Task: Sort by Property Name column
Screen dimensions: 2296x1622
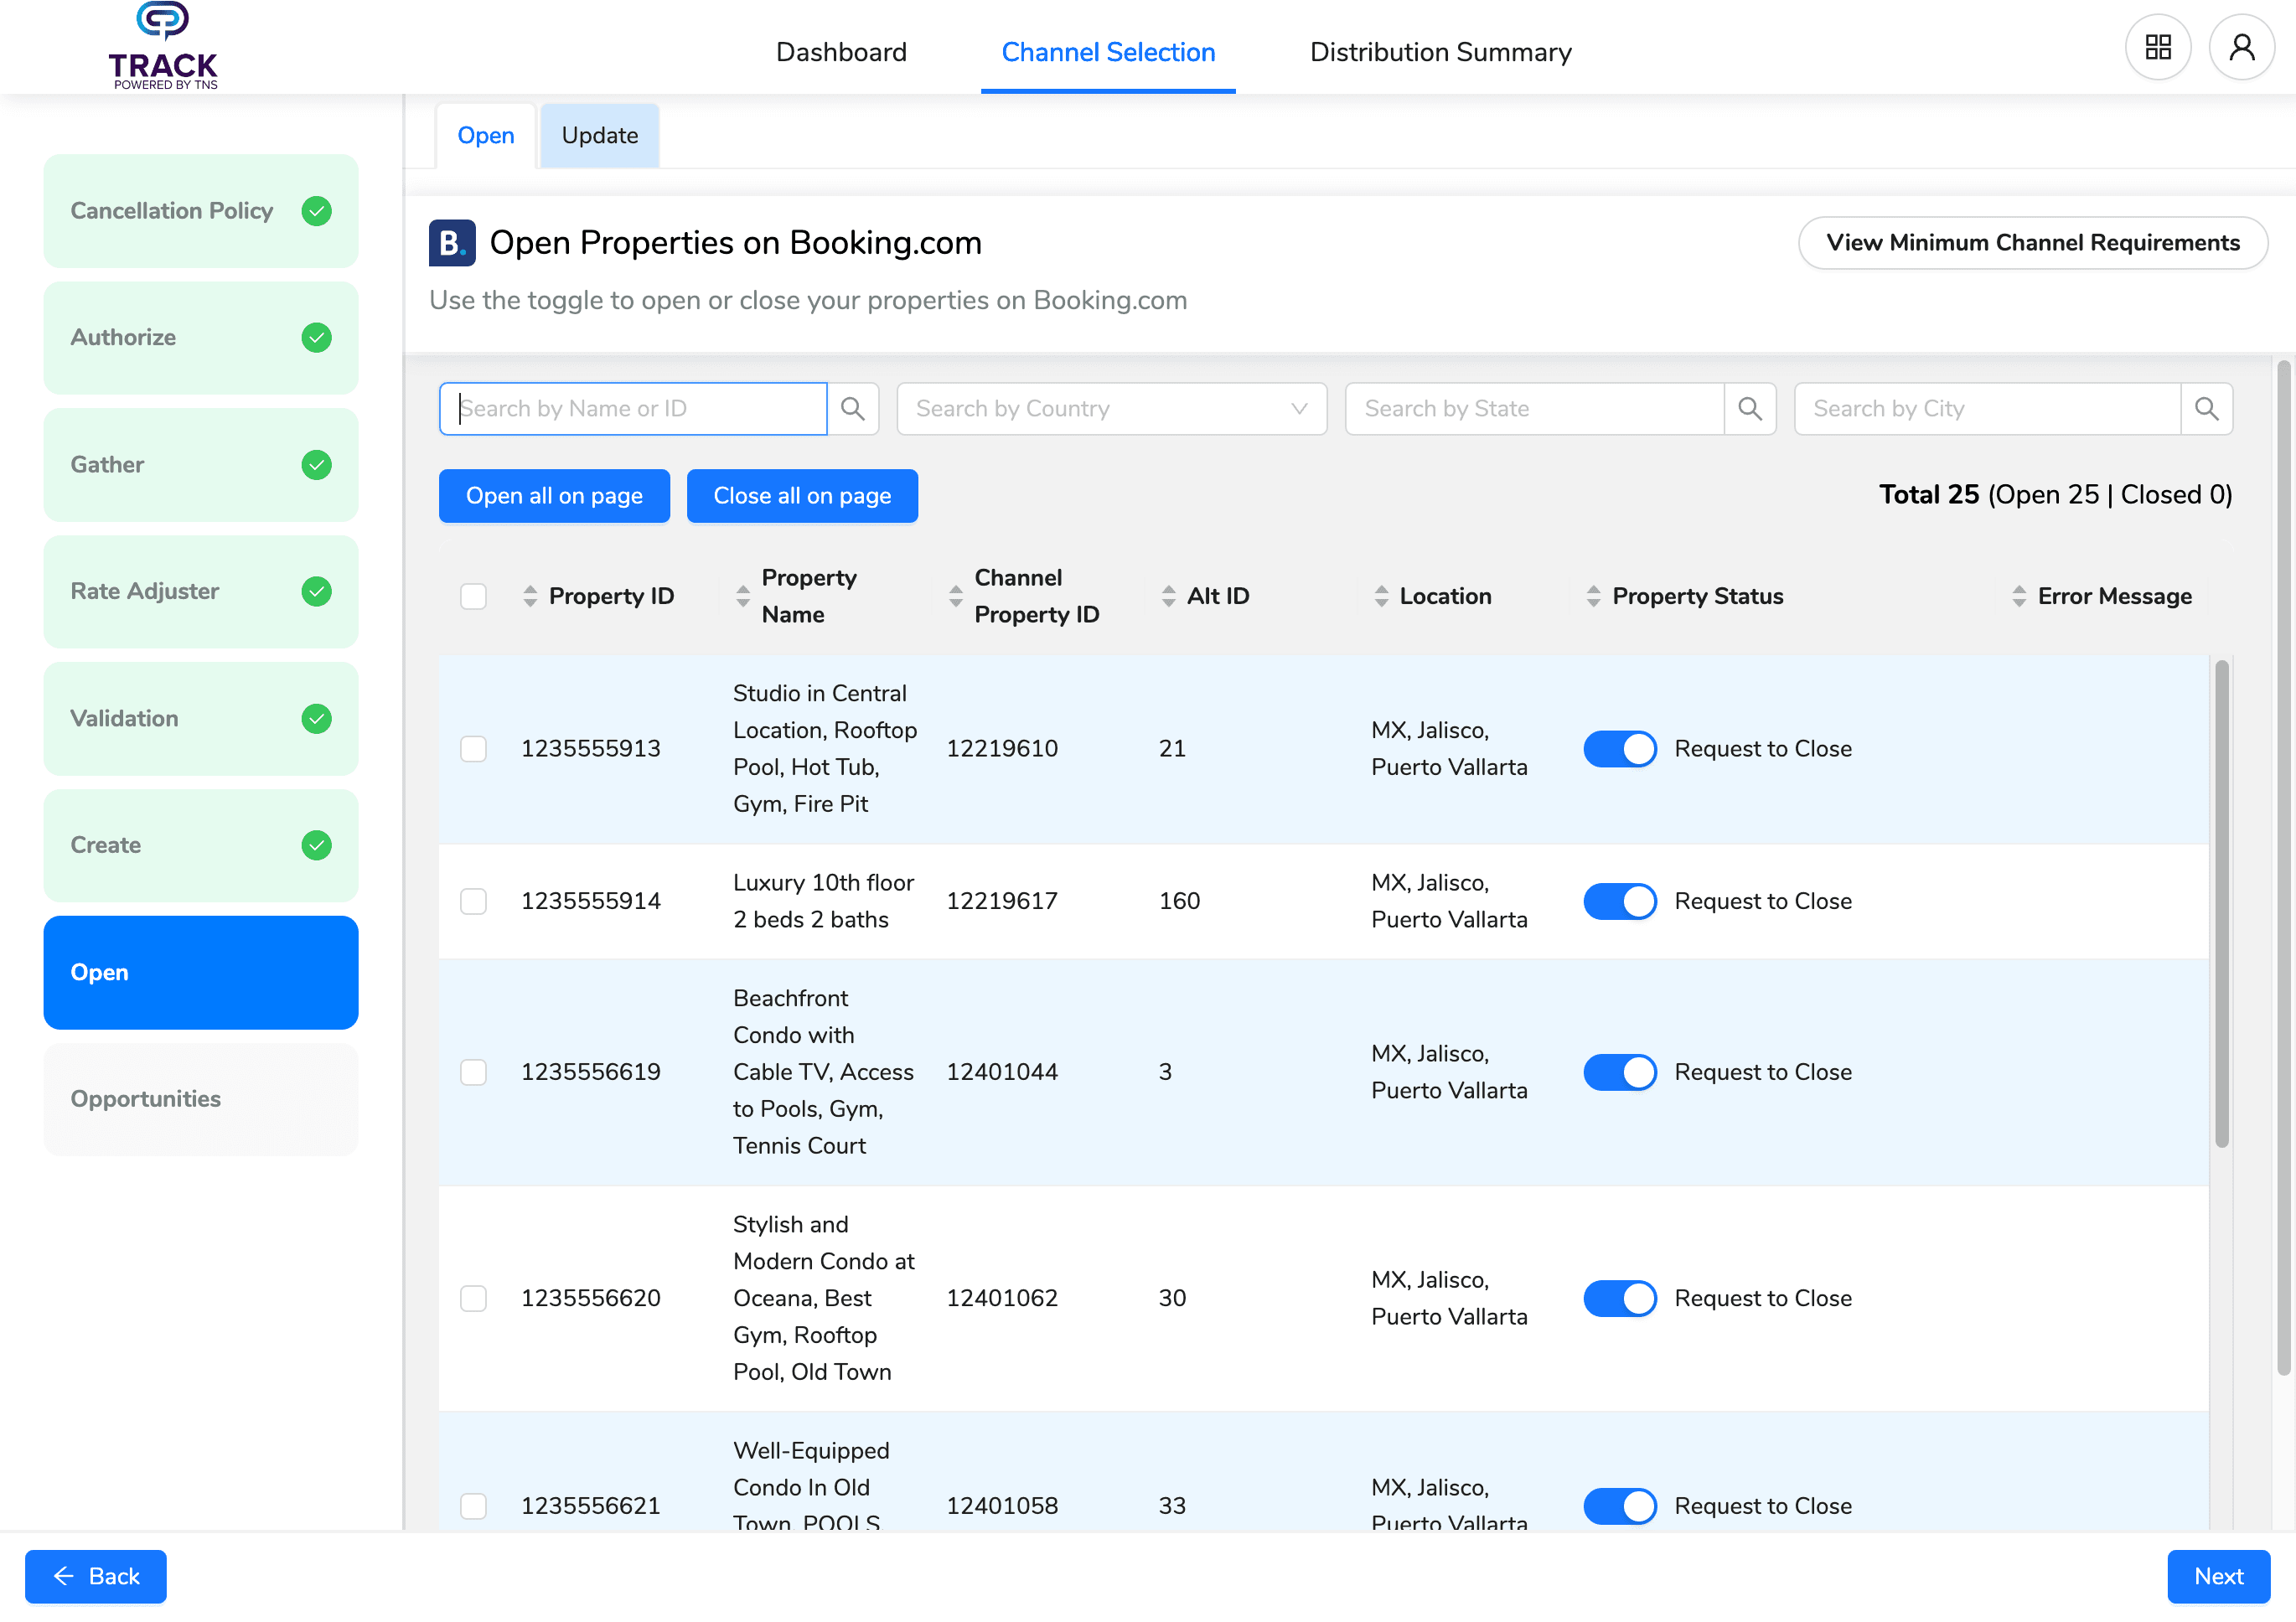Action: coord(743,597)
